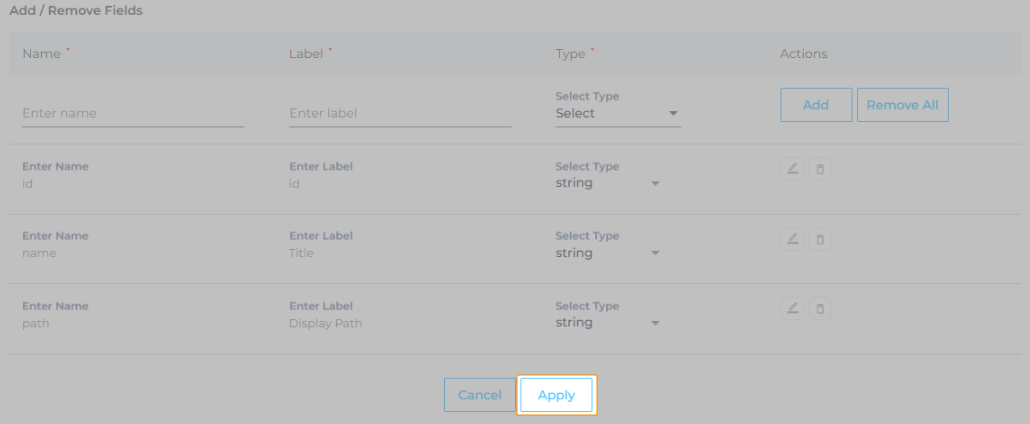Click the Remove All button

[x=902, y=105]
